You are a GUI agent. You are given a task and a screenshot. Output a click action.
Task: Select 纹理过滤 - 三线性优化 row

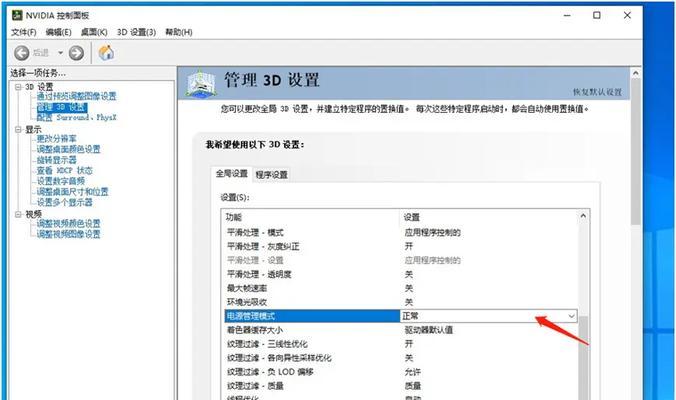(401, 344)
